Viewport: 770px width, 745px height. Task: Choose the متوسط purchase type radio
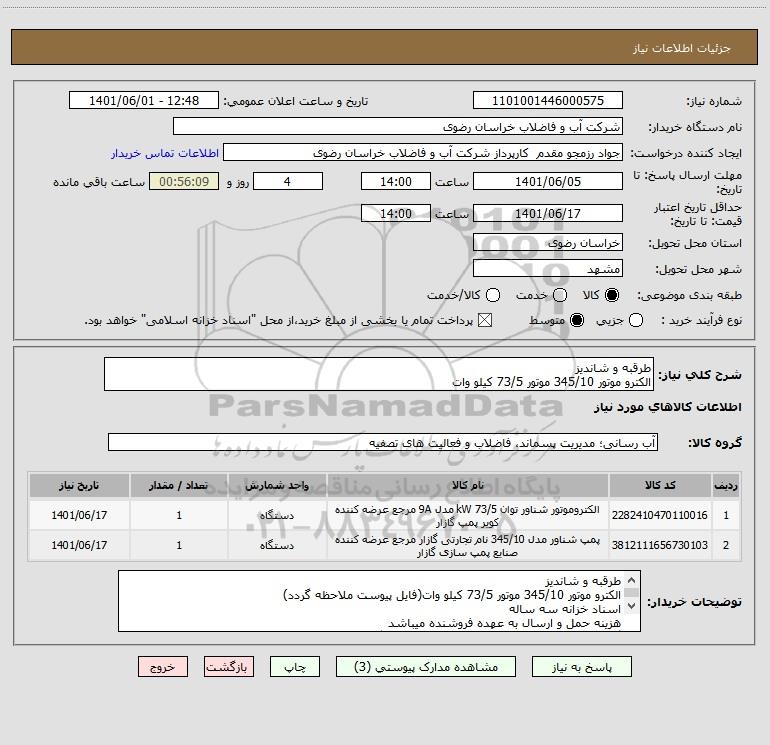click(577, 320)
